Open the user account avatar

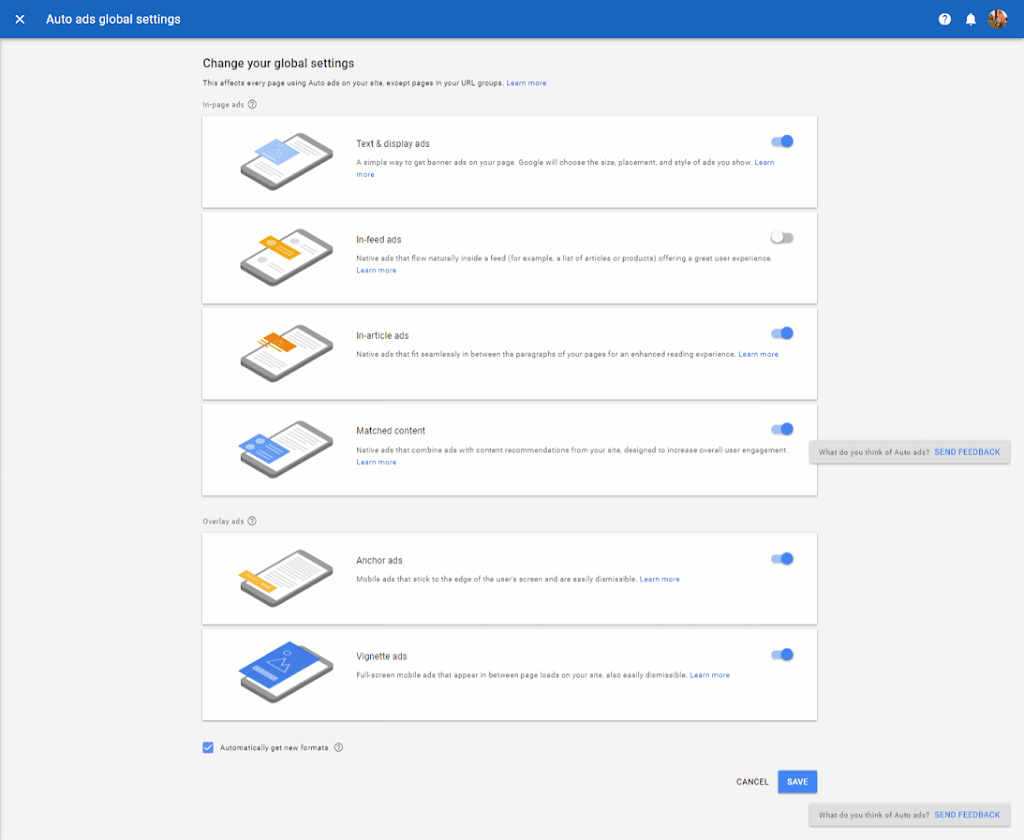click(997, 19)
